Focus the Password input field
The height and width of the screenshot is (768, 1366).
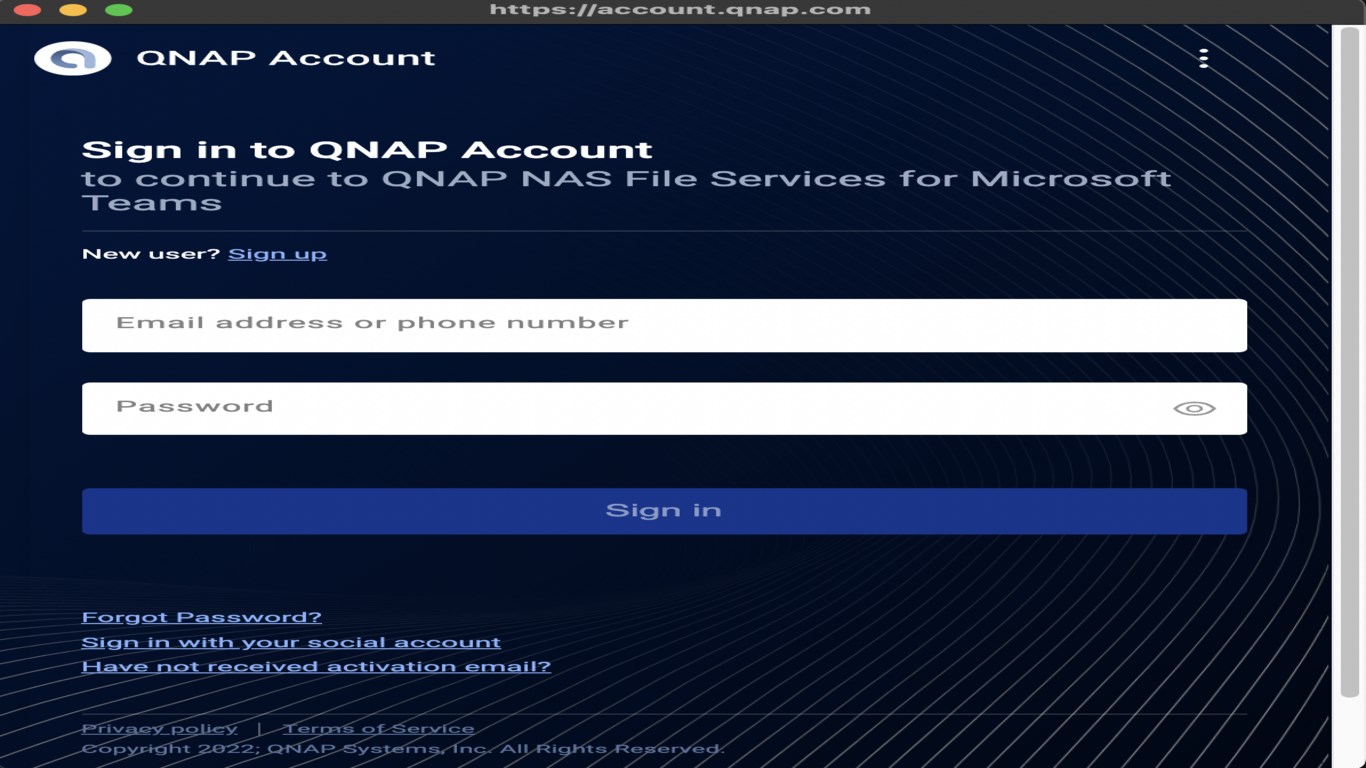coord(664,408)
